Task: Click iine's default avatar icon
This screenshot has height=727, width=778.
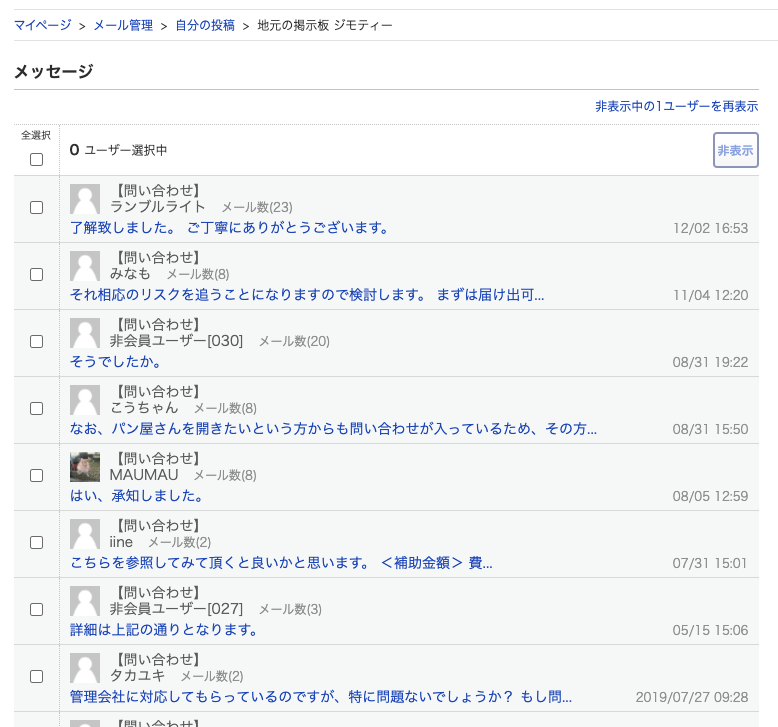Action: 85,534
